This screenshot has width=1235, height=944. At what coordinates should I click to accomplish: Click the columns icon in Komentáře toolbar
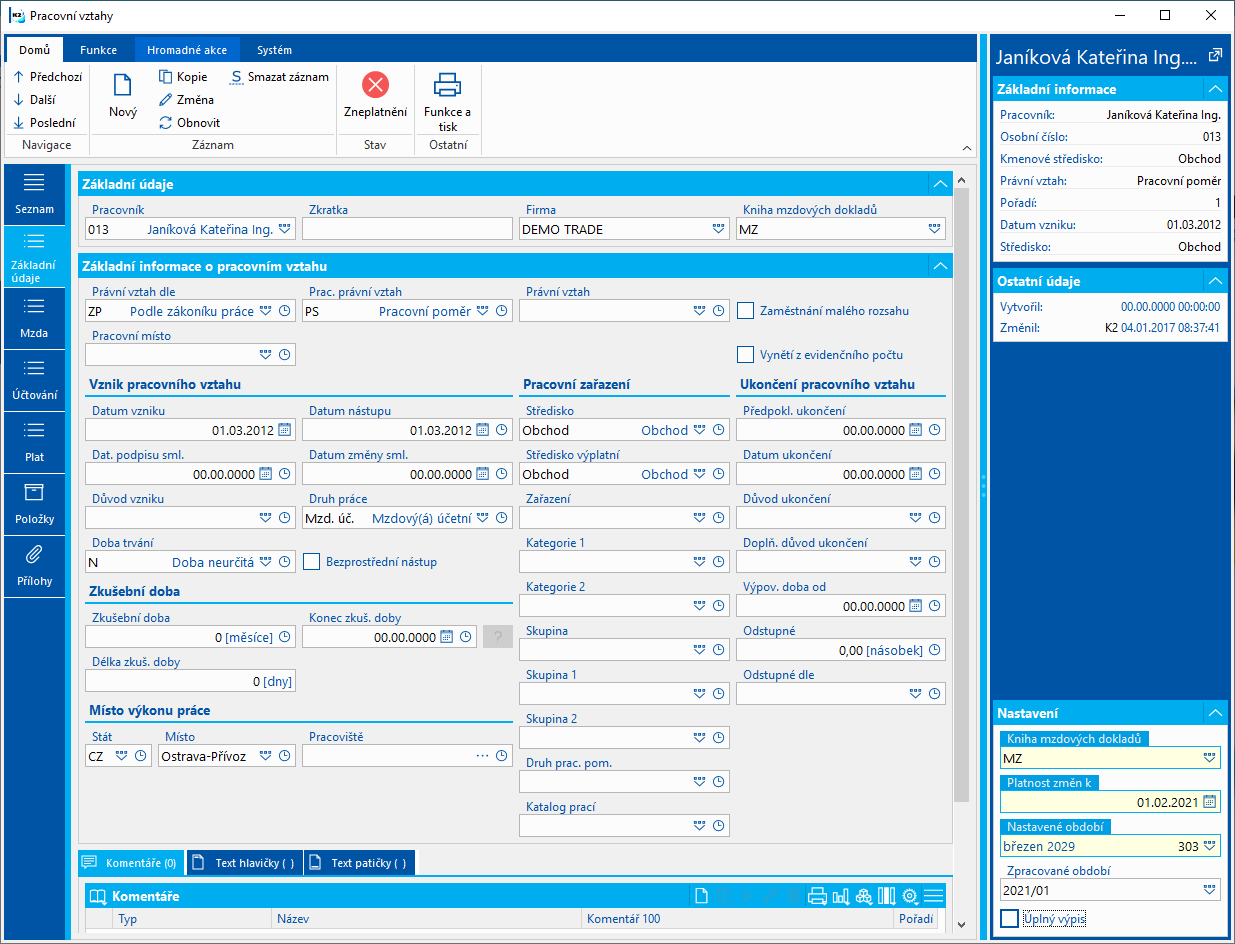(x=886, y=896)
